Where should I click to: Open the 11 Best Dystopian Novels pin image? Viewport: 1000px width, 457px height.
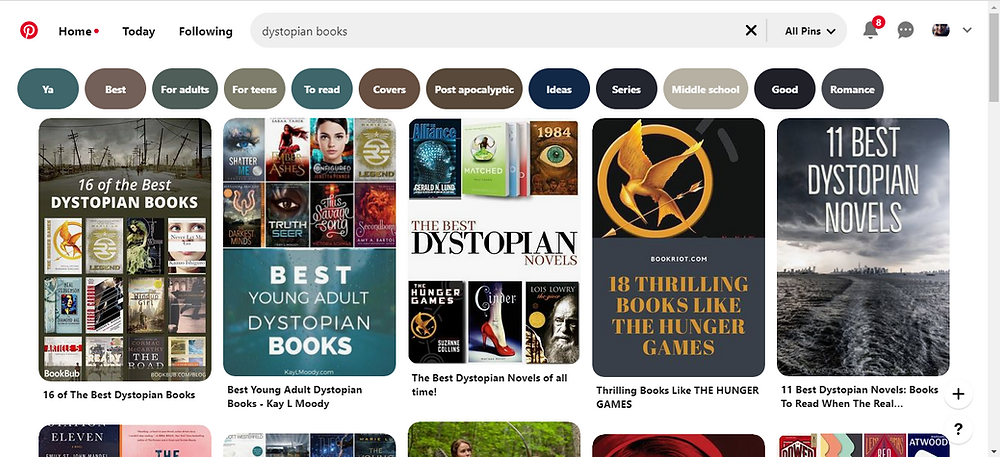click(863, 247)
